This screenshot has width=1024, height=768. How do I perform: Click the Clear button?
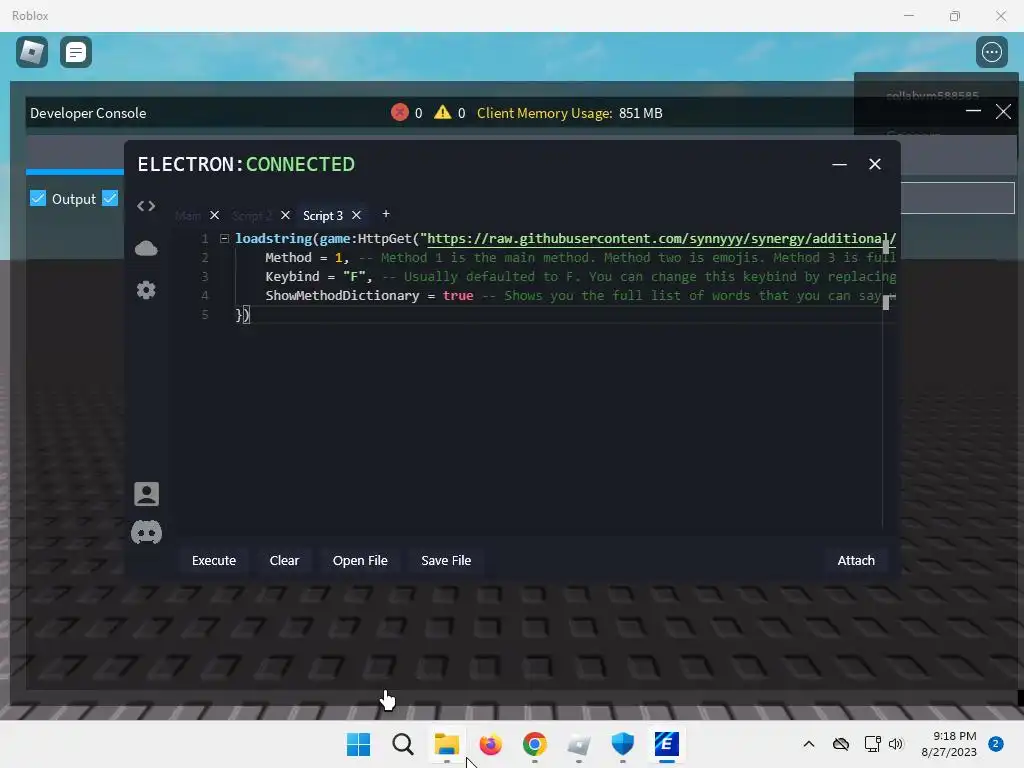(x=284, y=560)
